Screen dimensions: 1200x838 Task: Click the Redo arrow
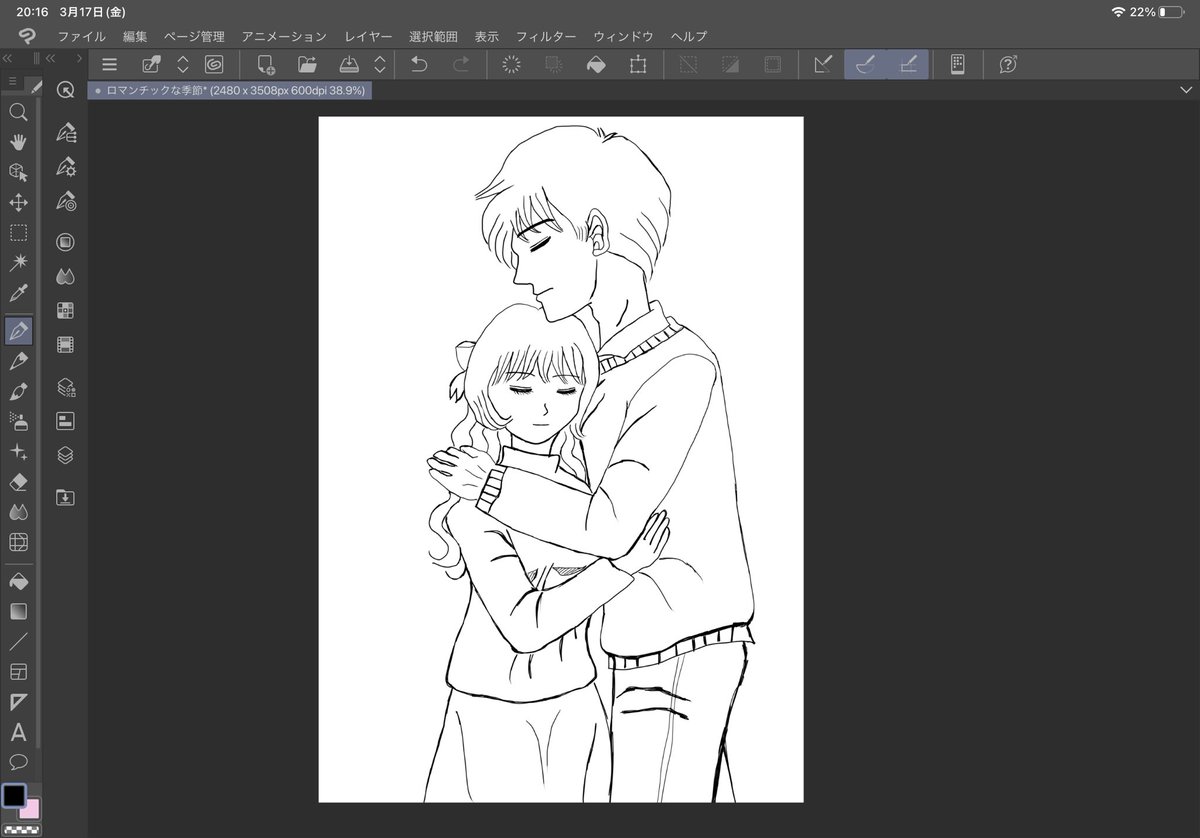click(461, 64)
